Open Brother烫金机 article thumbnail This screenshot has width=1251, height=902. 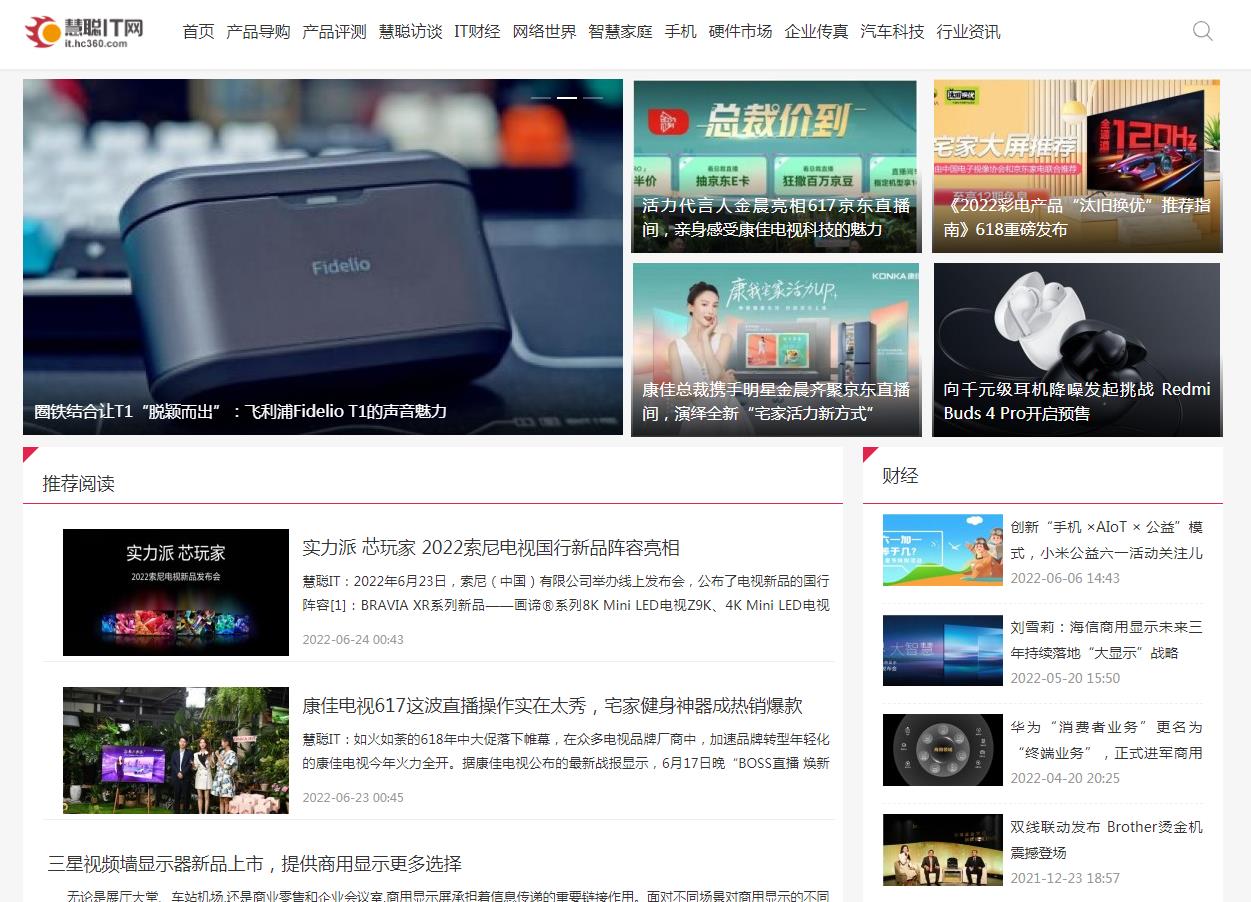tap(943, 850)
